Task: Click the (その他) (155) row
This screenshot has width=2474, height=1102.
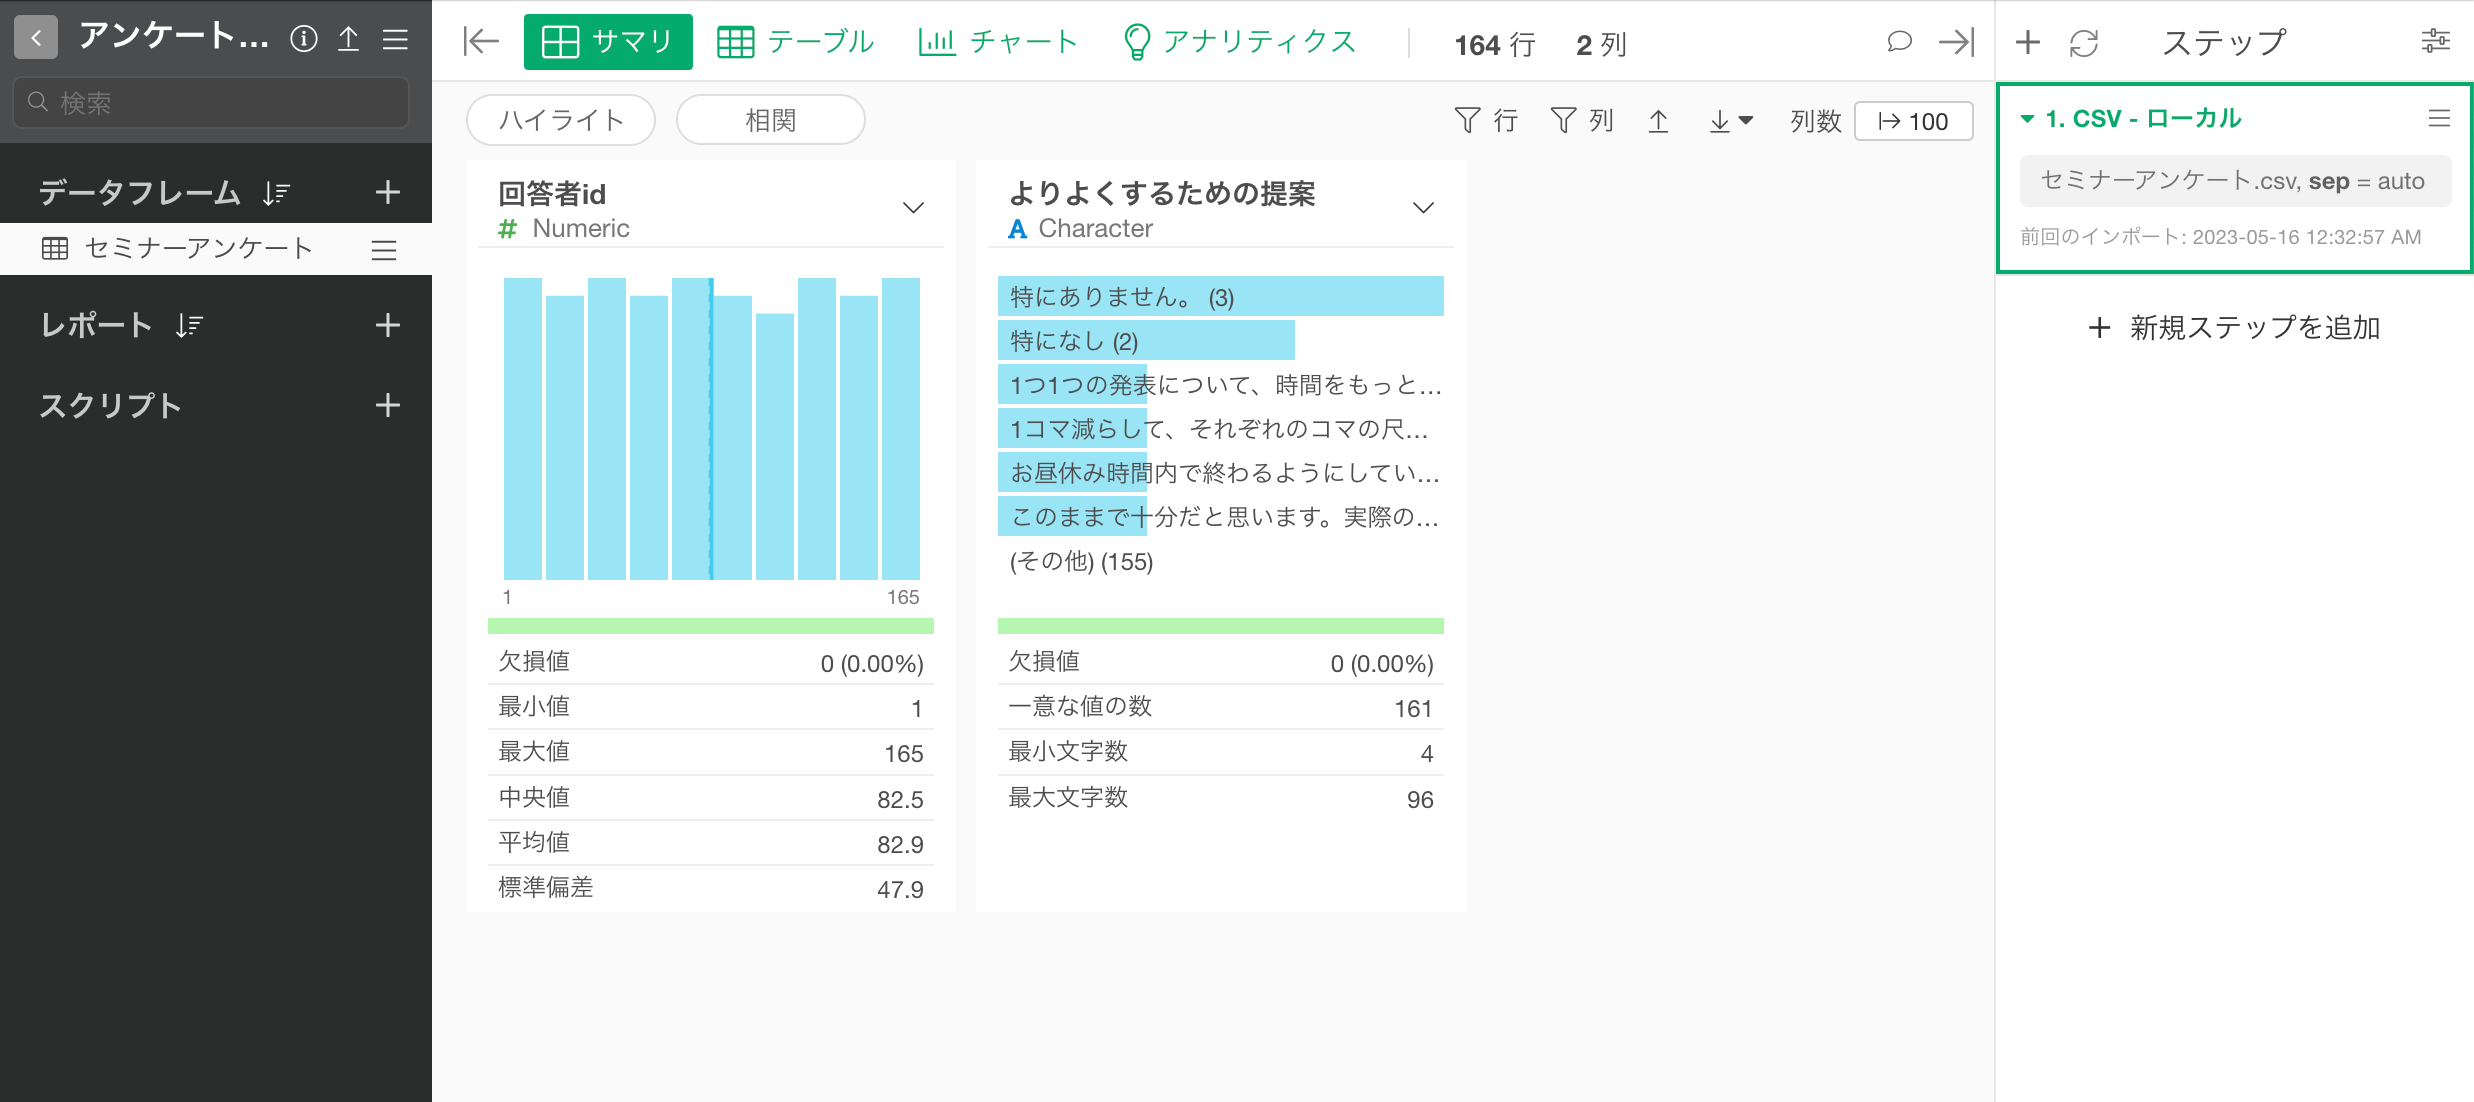Action: (x=1221, y=561)
